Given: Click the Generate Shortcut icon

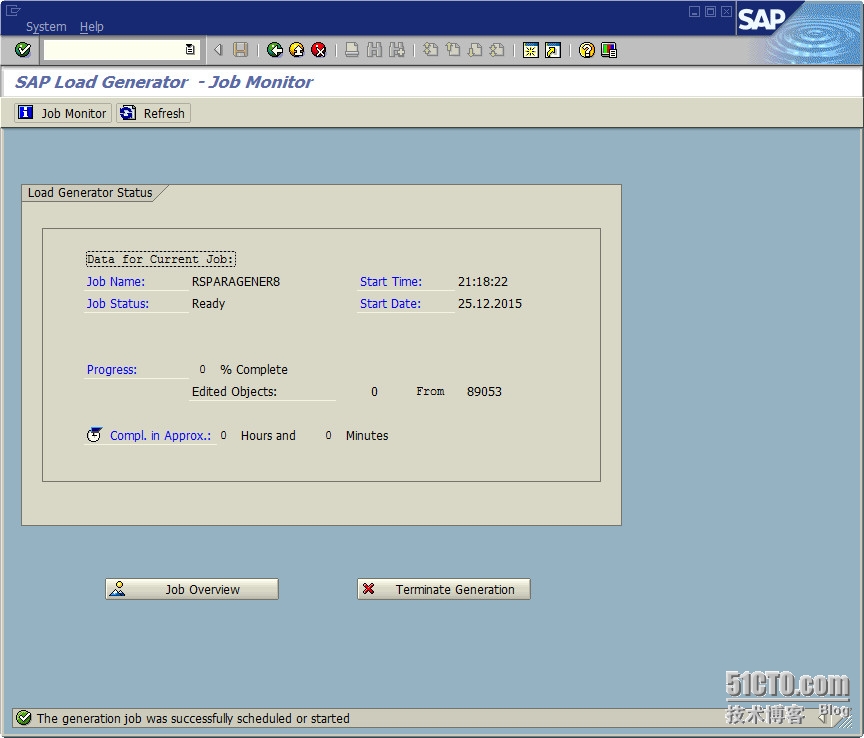Looking at the screenshot, I should point(553,50).
